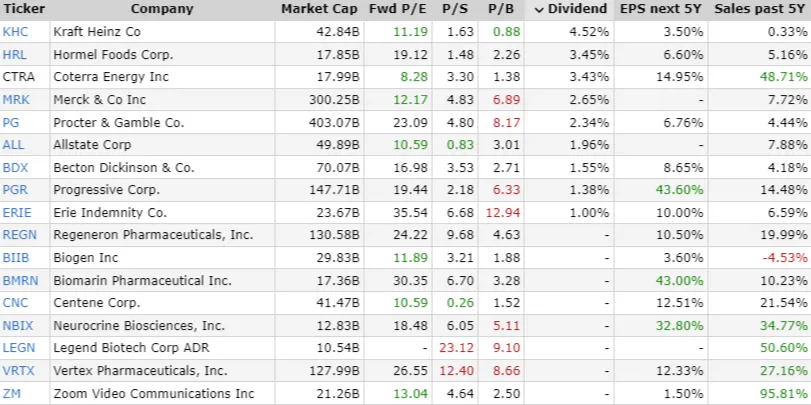Select Zoom Video Communications Inc name
This screenshot has height=405, width=811.
[x=154, y=394]
